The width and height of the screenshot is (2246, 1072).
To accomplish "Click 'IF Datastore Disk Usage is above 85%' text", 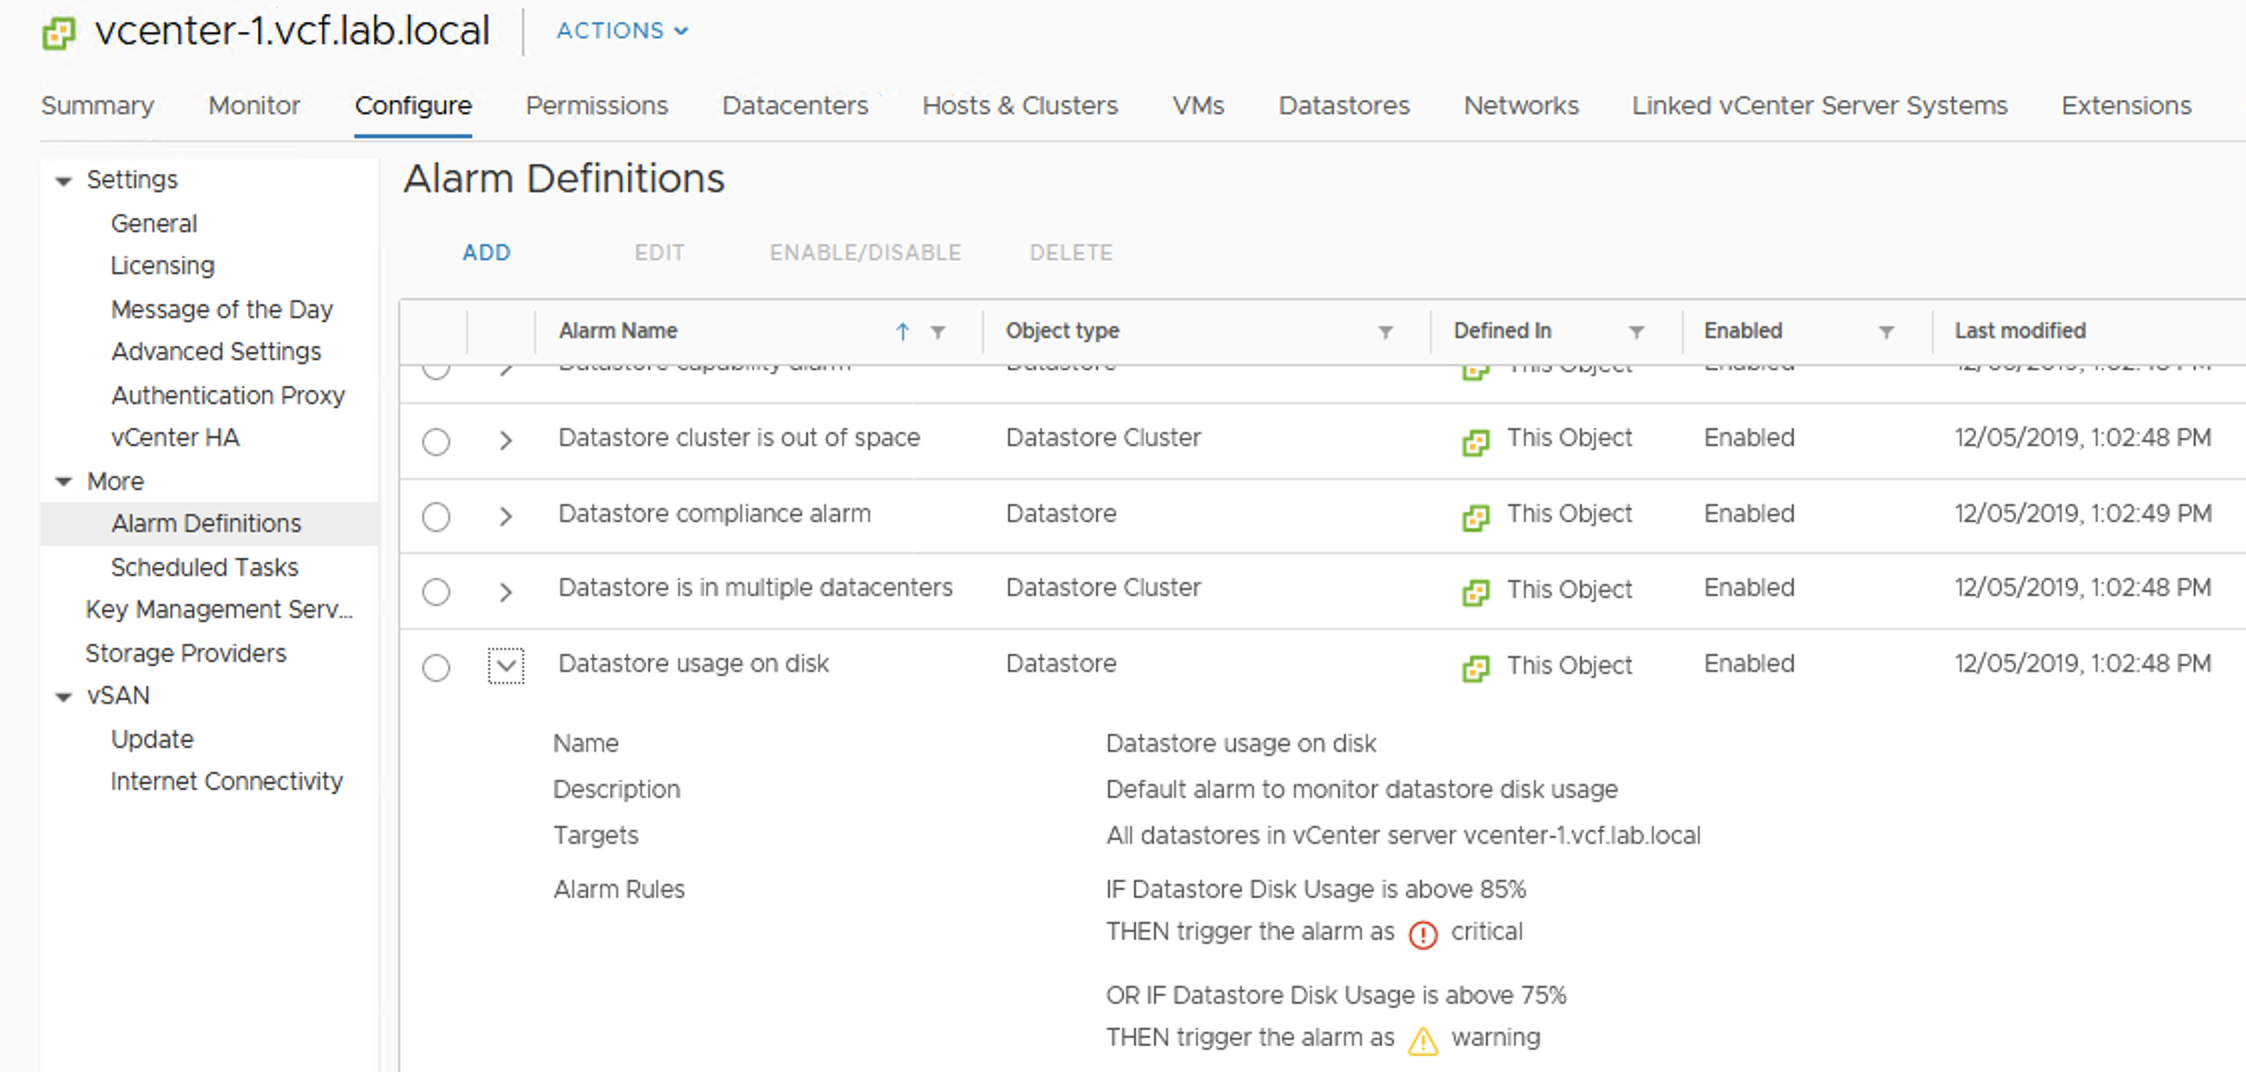I will (x=1316, y=889).
